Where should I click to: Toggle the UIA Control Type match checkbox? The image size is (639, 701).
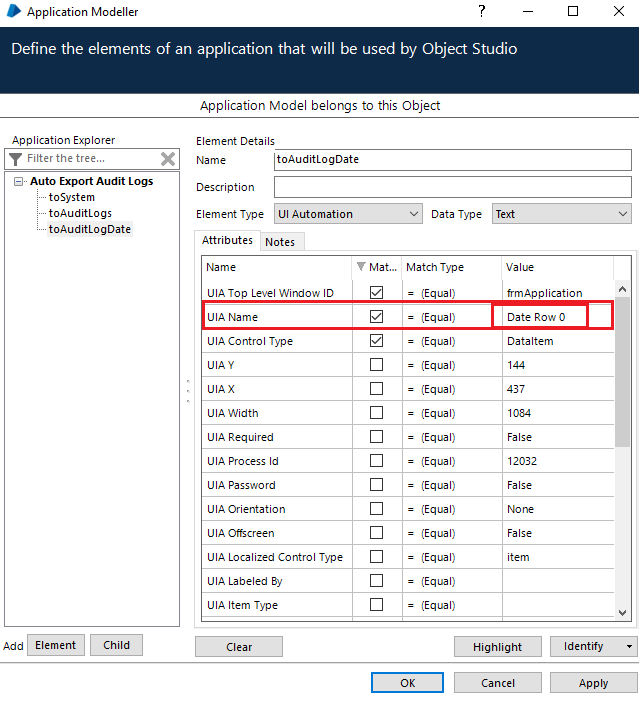pos(376,341)
